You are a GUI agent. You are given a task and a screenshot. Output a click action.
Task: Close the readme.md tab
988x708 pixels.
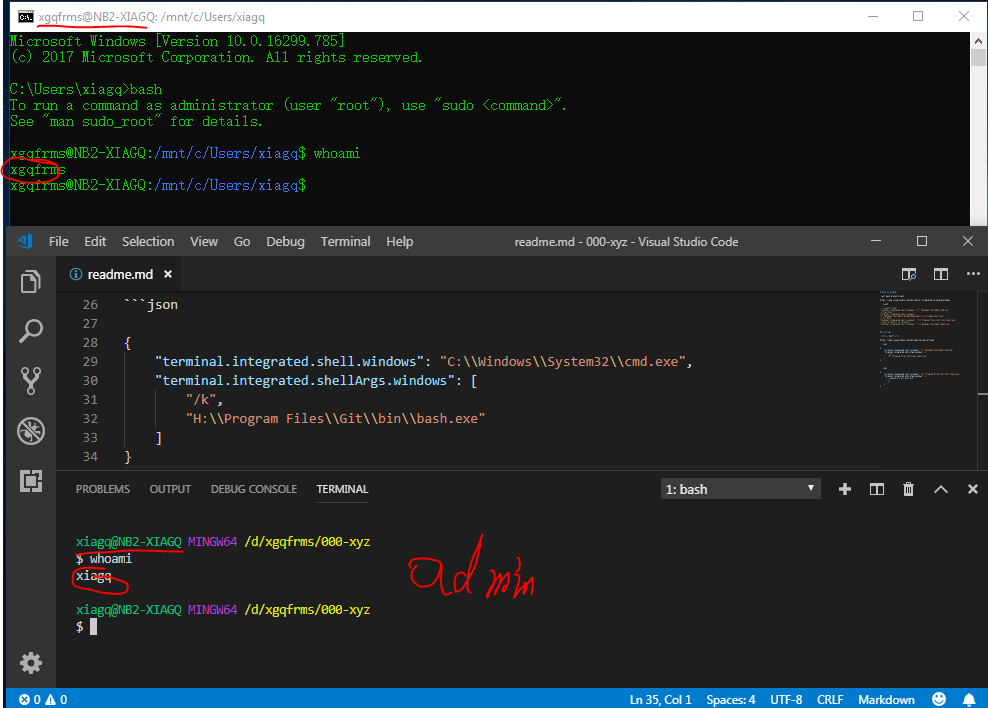tap(168, 274)
